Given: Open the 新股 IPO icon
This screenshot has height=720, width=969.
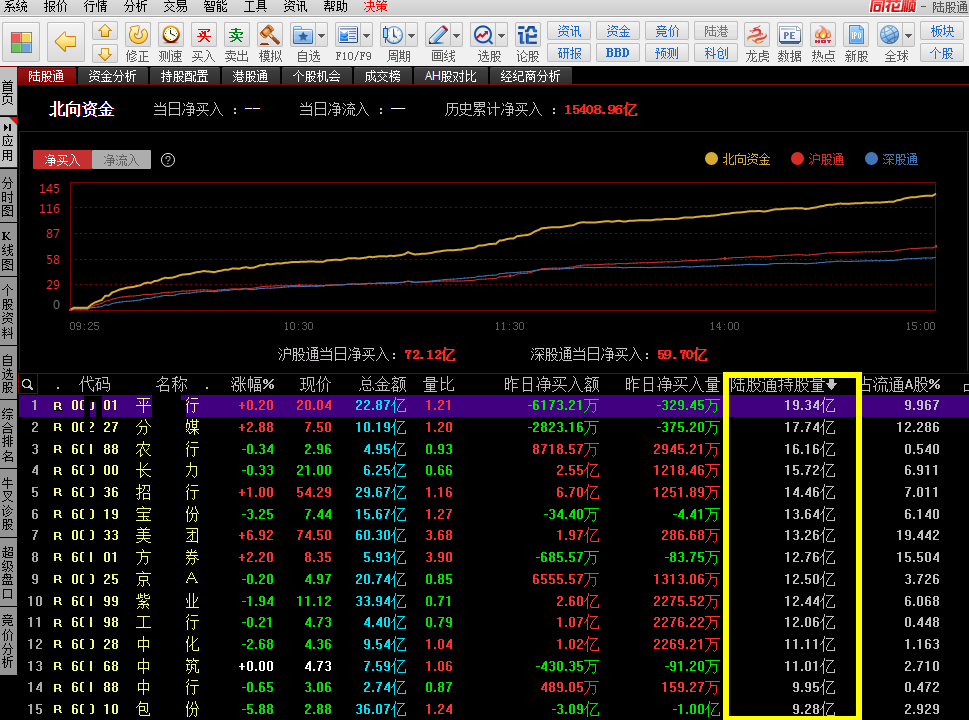Looking at the screenshot, I should [856, 43].
